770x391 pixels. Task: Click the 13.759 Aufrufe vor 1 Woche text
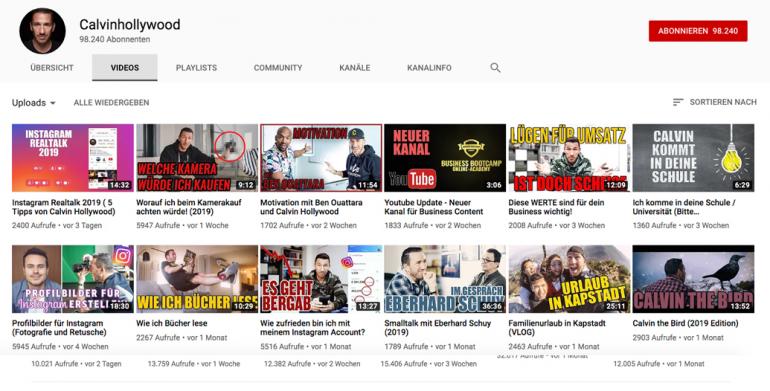[x=194, y=364]
